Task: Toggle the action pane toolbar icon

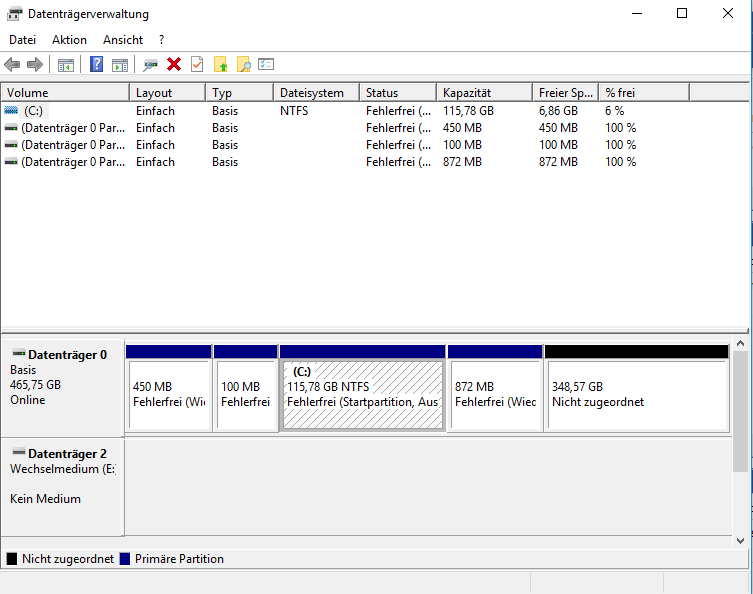Action: 120,65
